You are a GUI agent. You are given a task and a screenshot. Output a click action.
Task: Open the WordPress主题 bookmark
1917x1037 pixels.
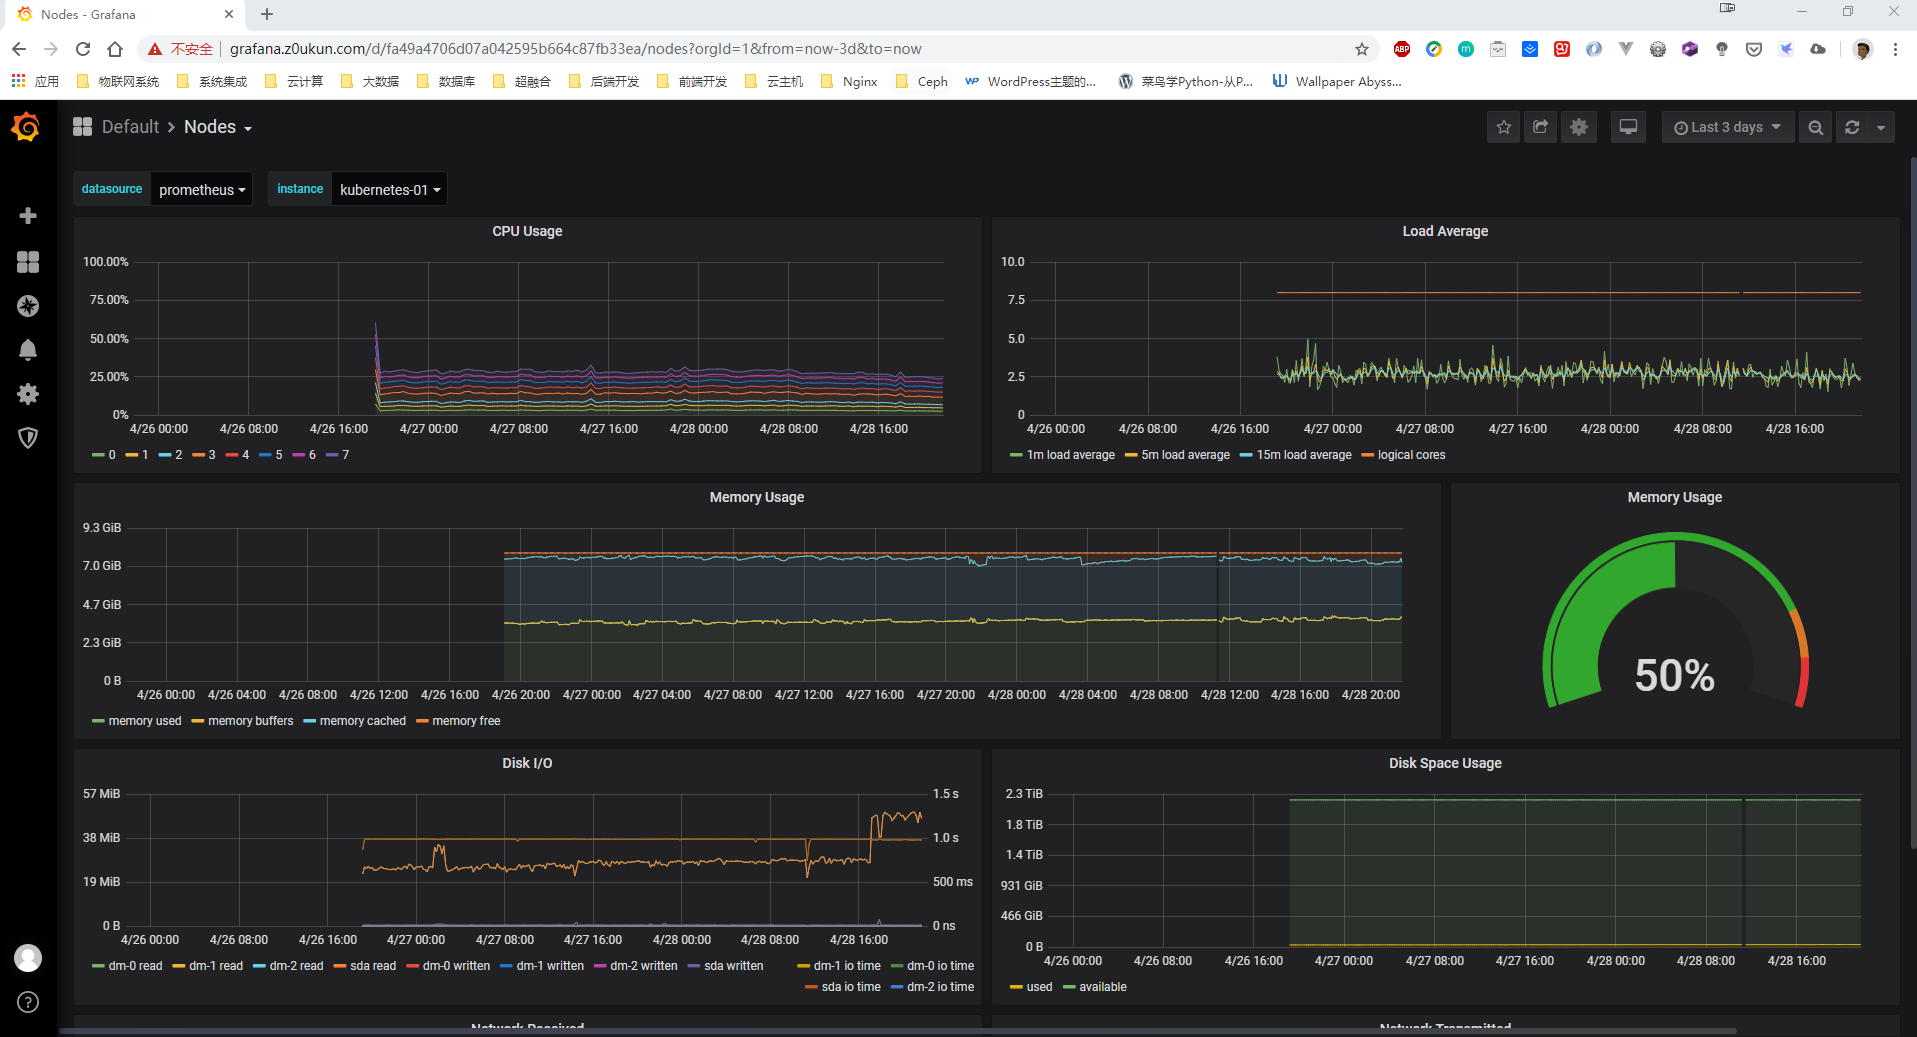point(1030,82)
